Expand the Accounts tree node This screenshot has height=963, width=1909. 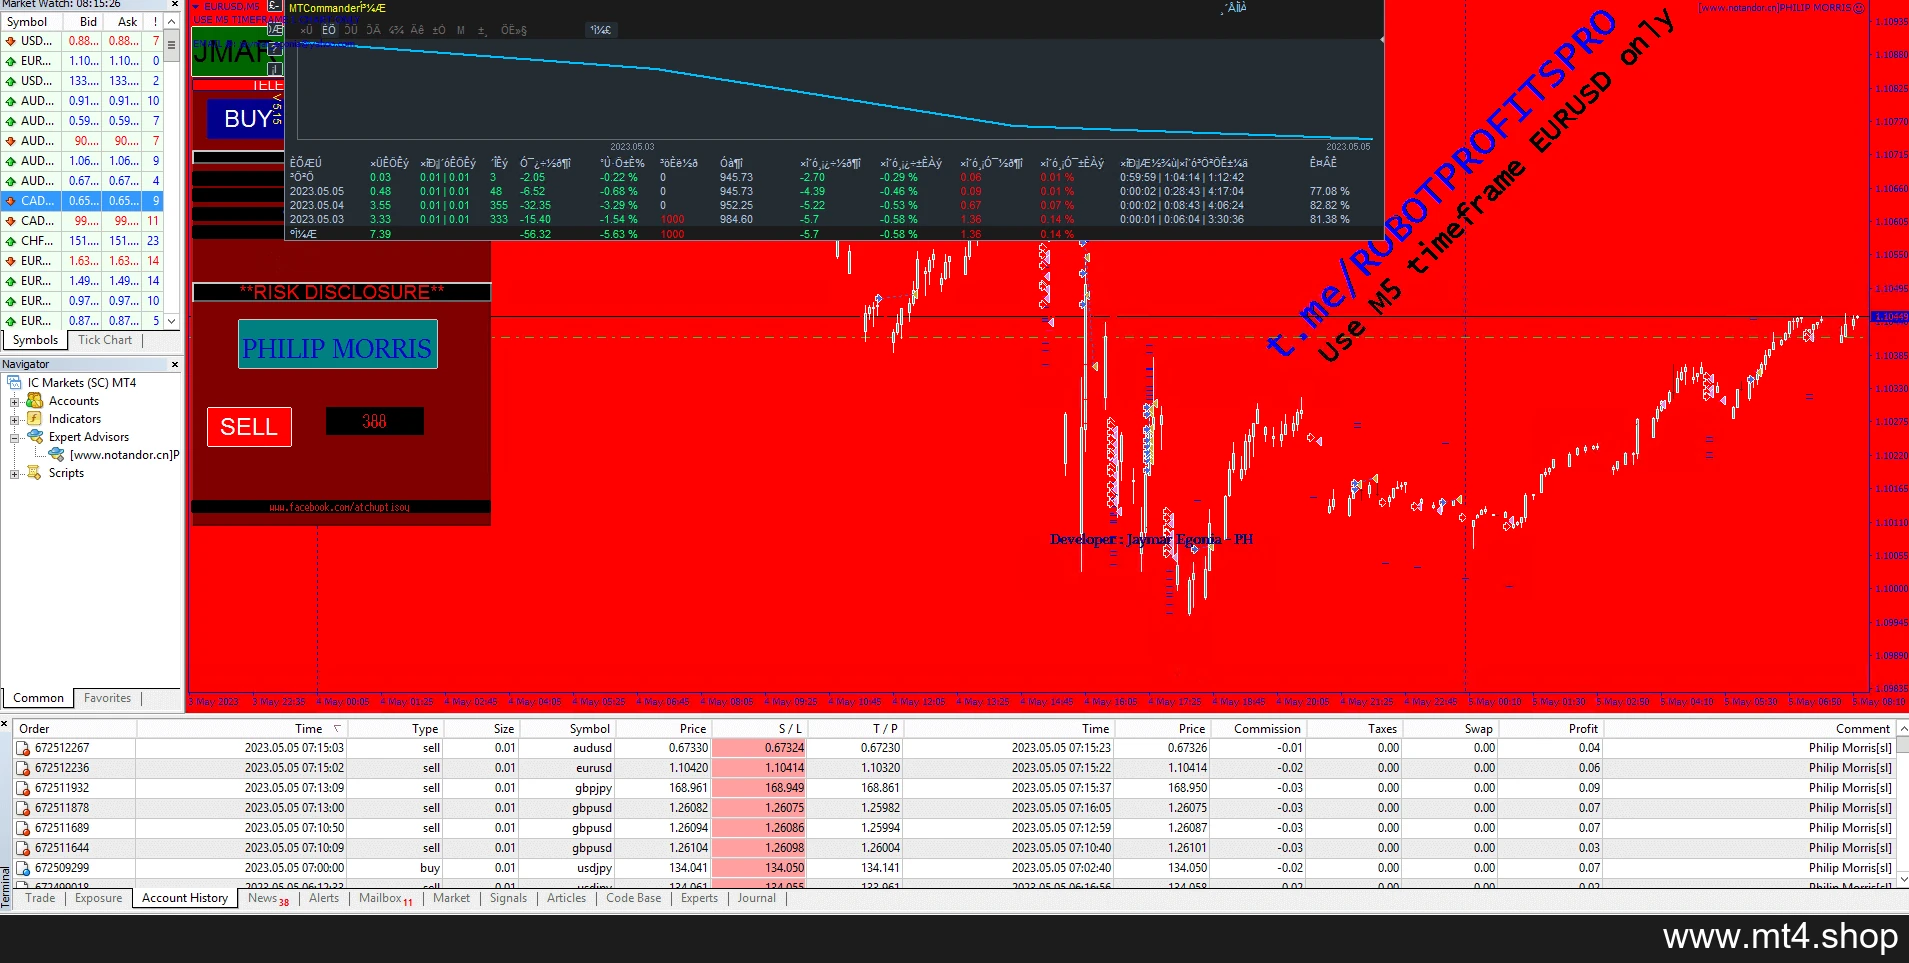pyautogui.click(x=15, y=401)
